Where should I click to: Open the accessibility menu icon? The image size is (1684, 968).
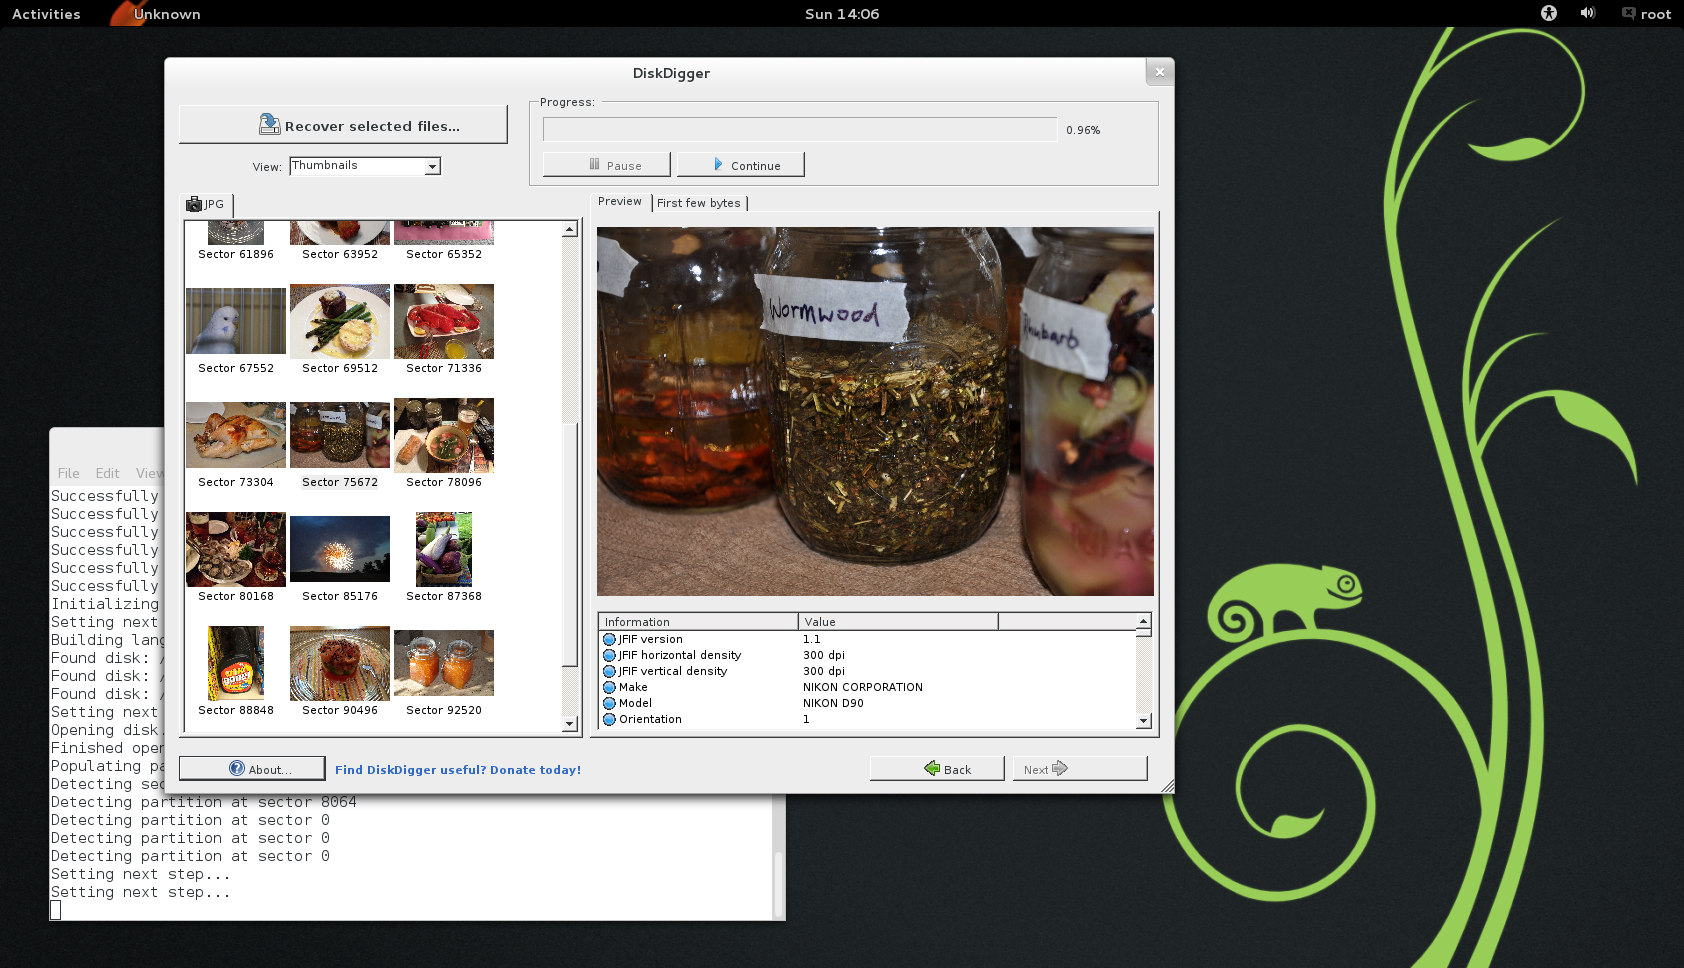click(x=1549, y=13)
